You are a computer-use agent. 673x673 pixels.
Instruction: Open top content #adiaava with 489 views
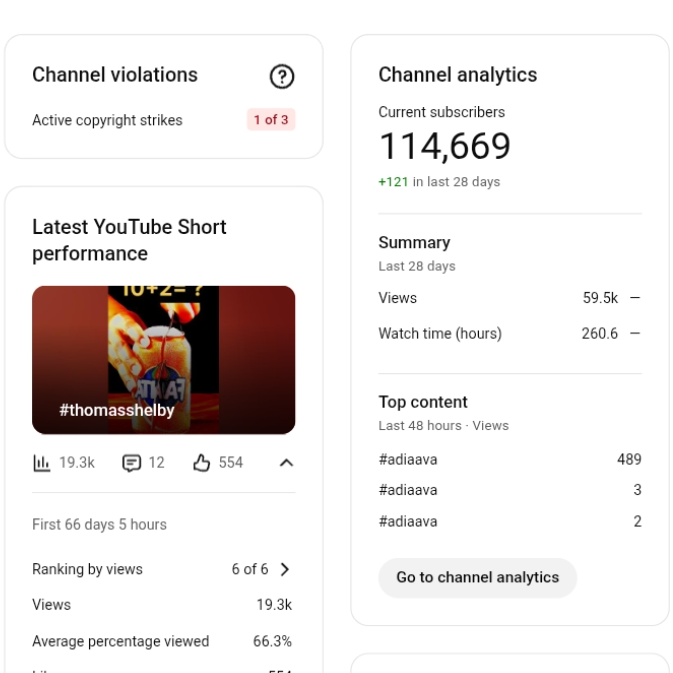pyautogui.click(x=408, y=459)
